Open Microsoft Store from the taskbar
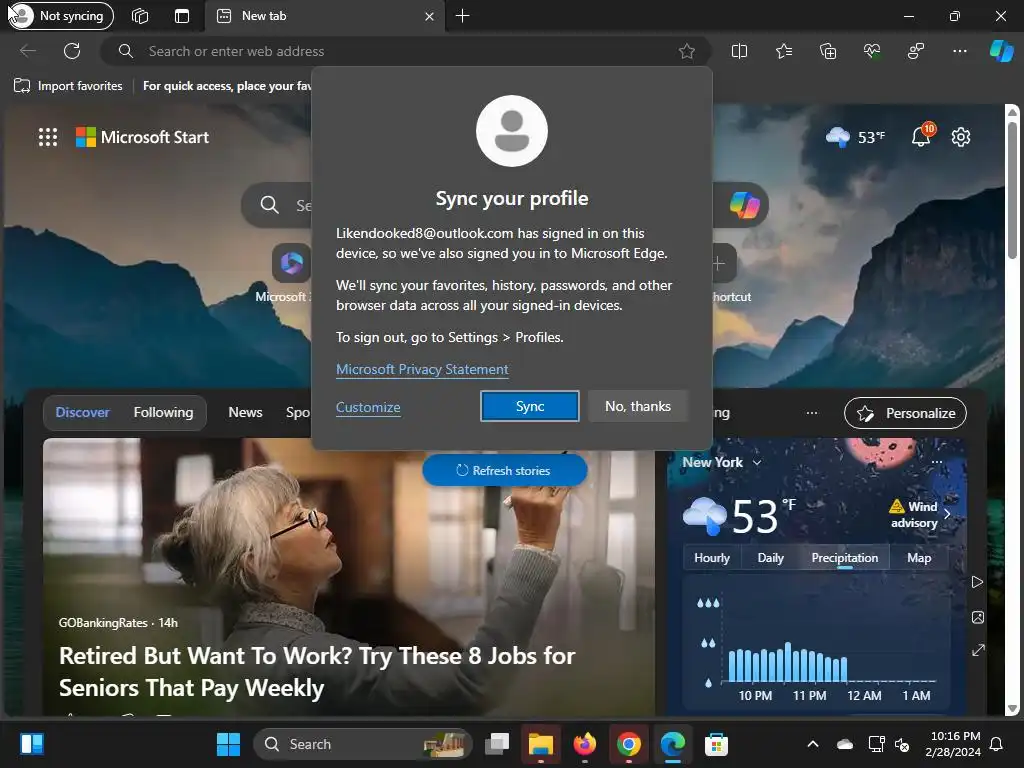The width and height of the screenshot is (1024, 768). click(716, 744)
